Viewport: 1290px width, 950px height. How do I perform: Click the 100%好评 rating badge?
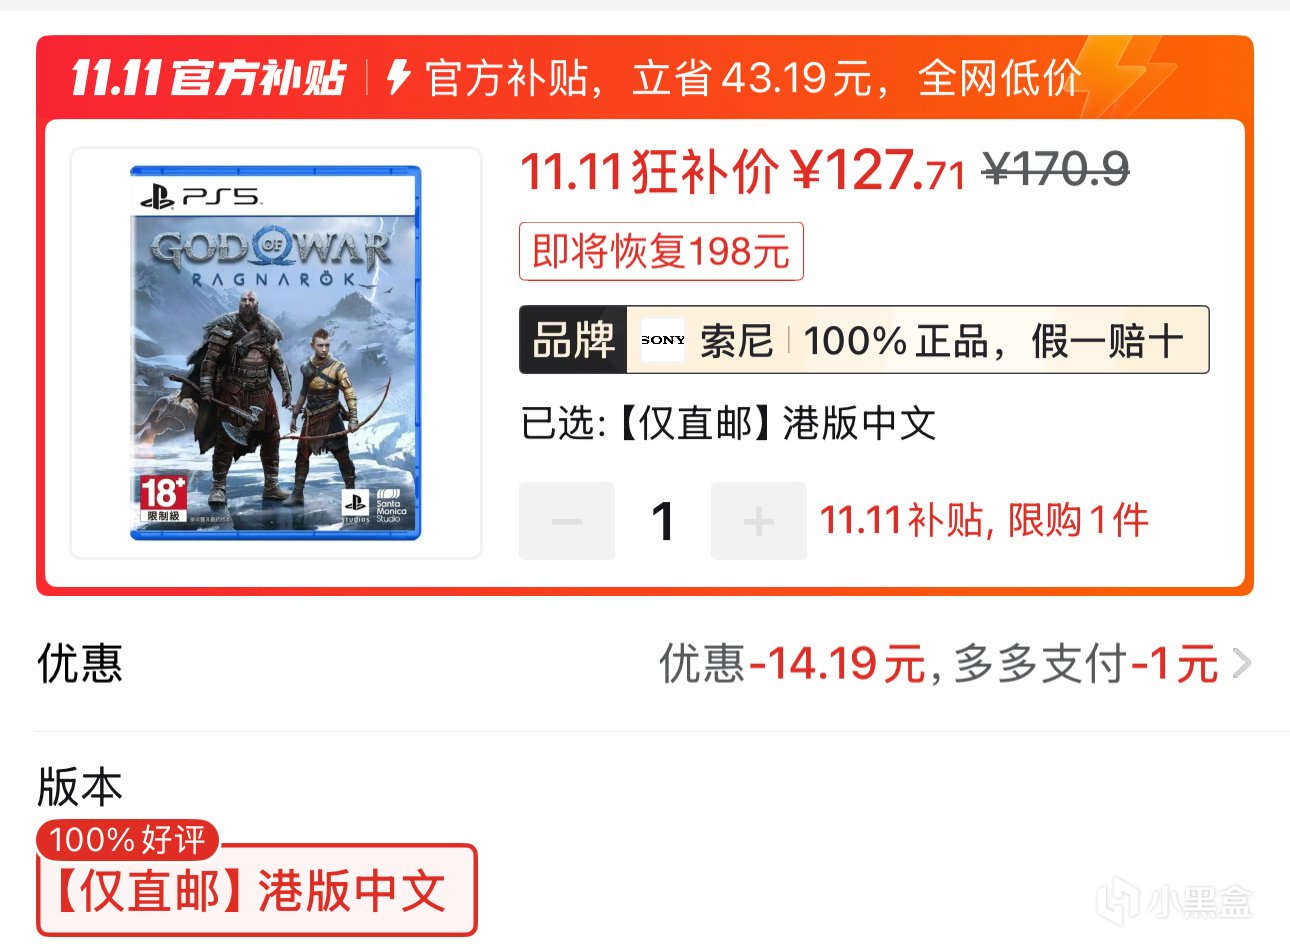[128, 840]
